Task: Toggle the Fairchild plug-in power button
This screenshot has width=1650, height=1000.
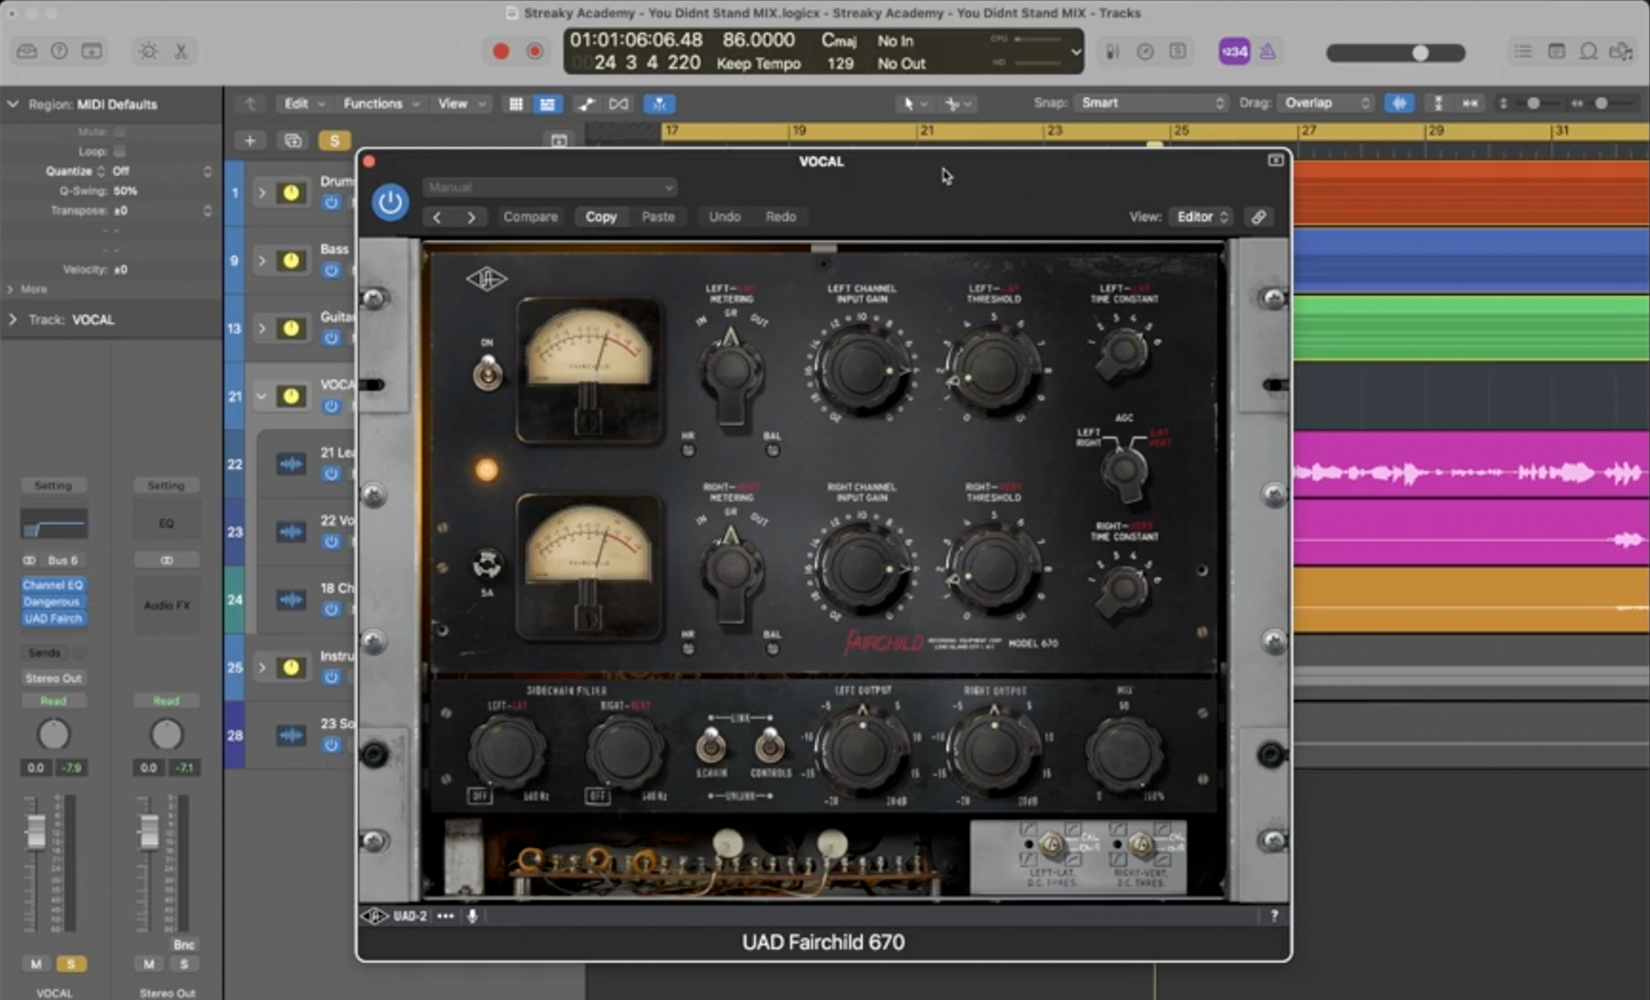Action: [x=390, y=203]
